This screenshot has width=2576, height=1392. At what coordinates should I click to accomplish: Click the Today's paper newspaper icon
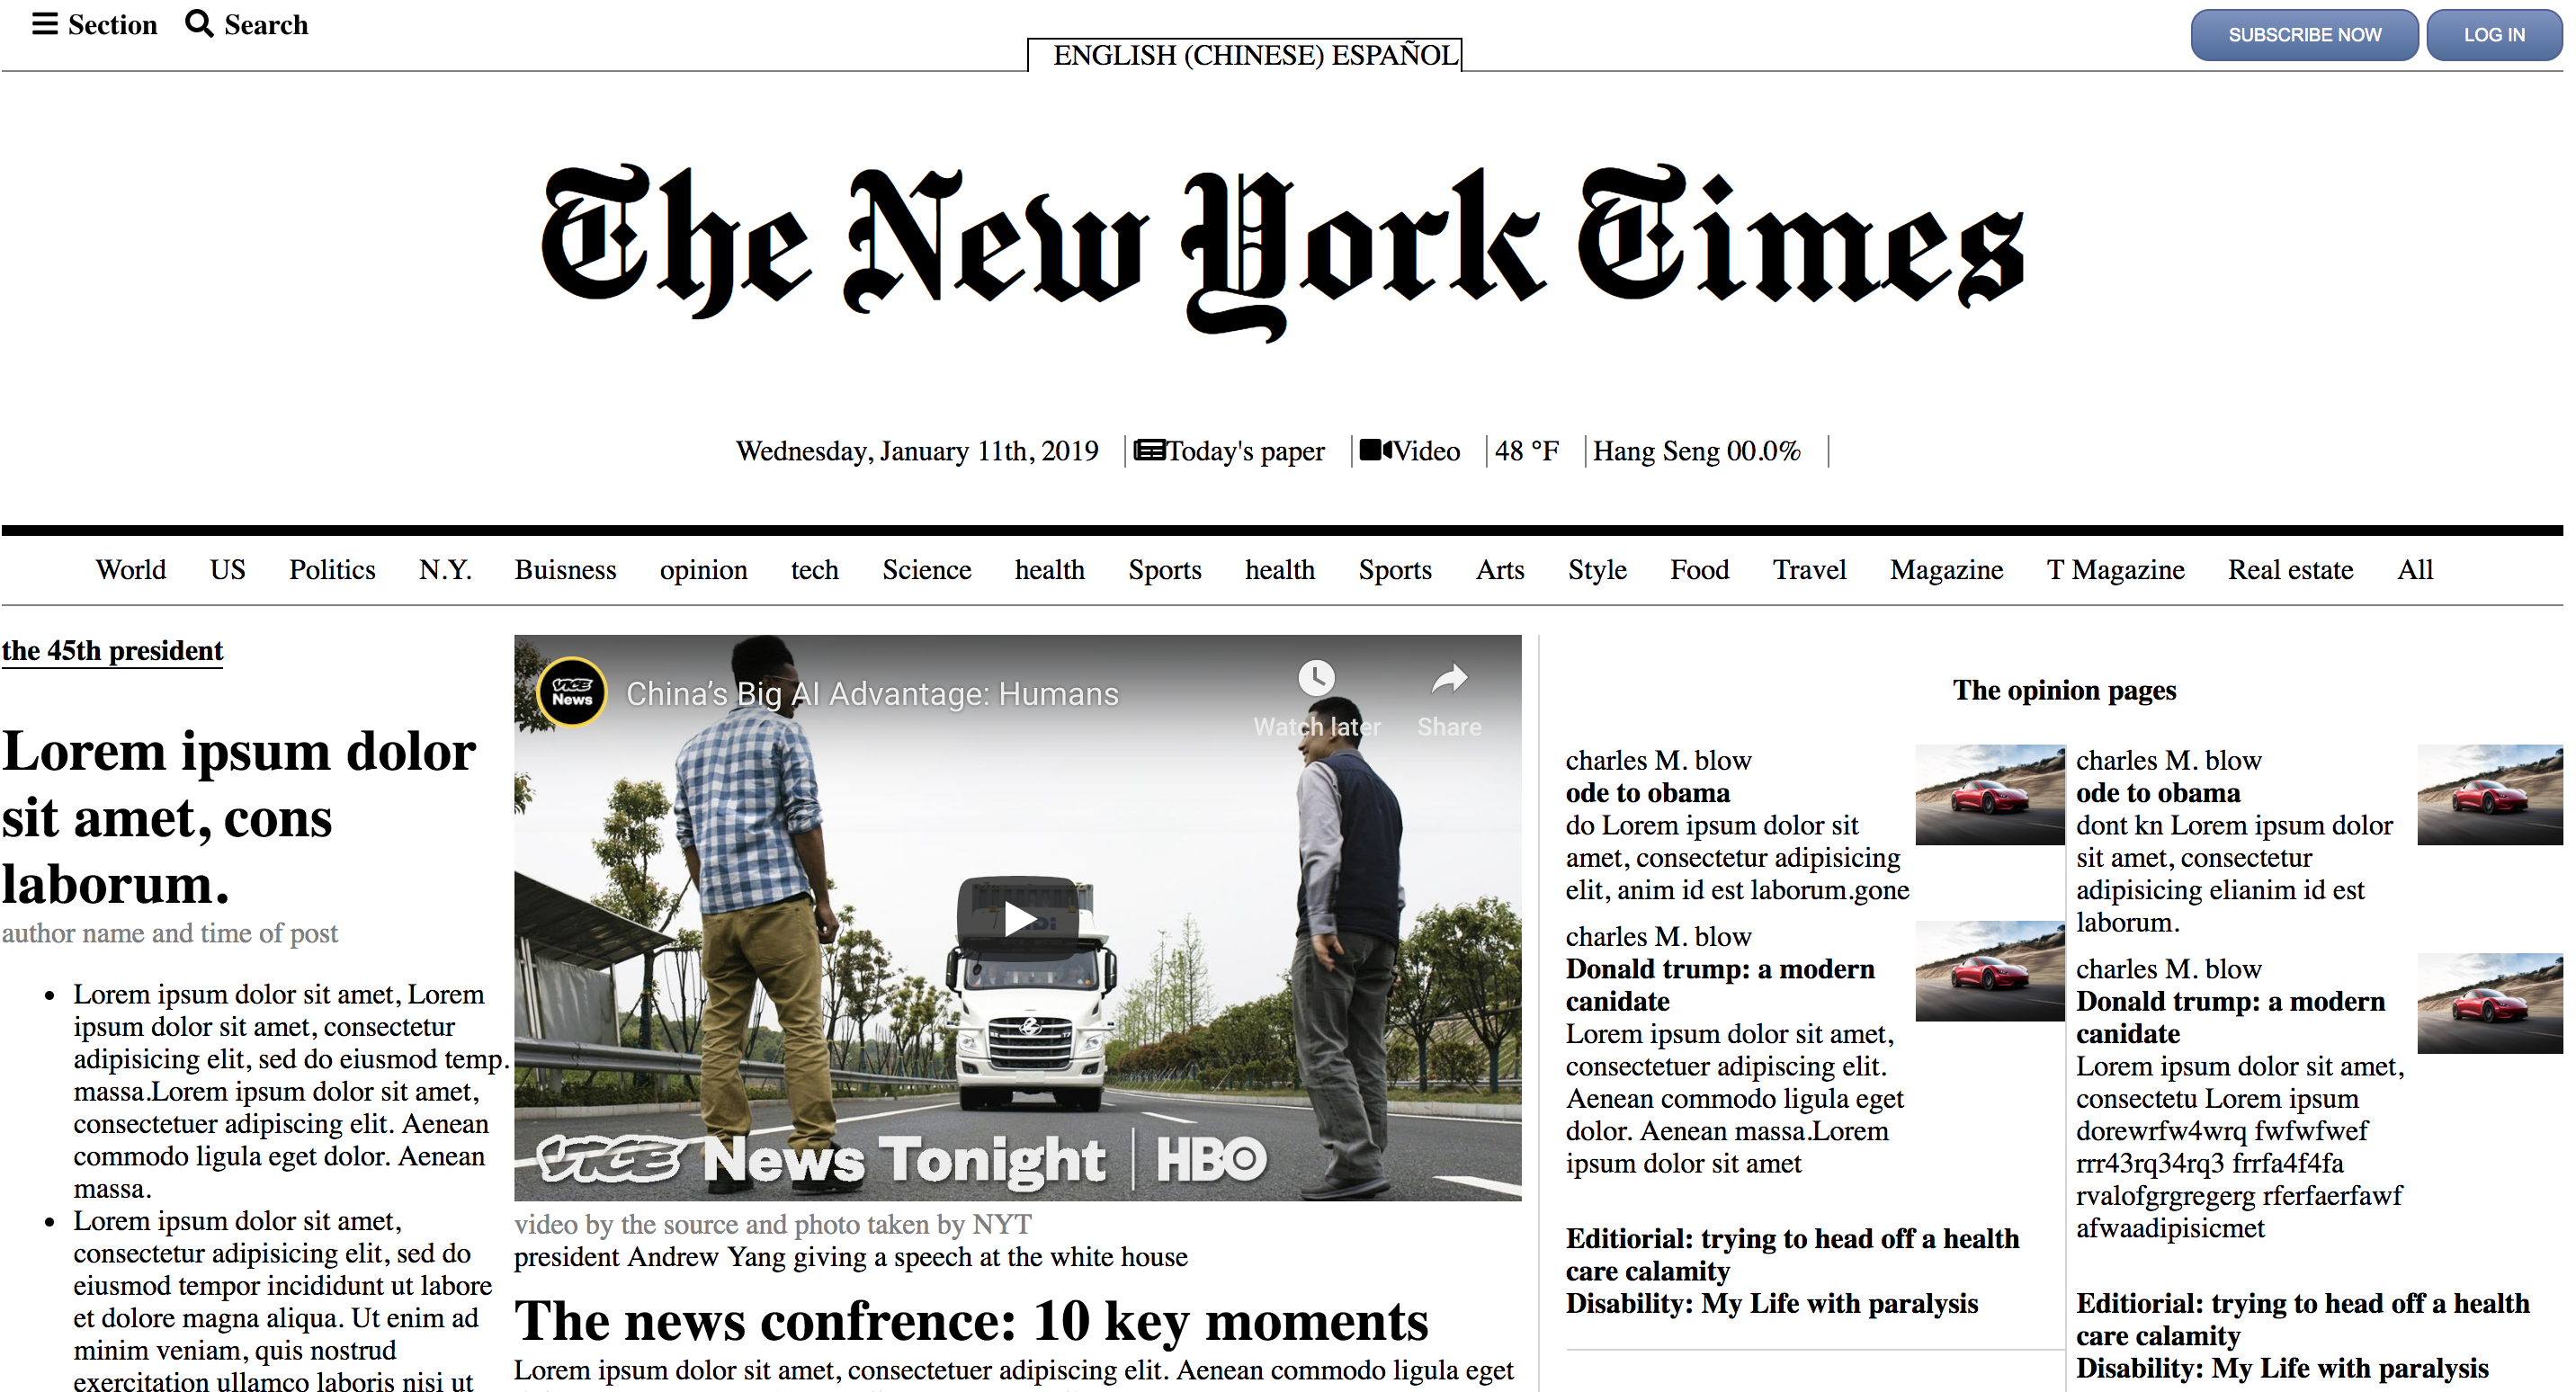[x=1149, y=451]
